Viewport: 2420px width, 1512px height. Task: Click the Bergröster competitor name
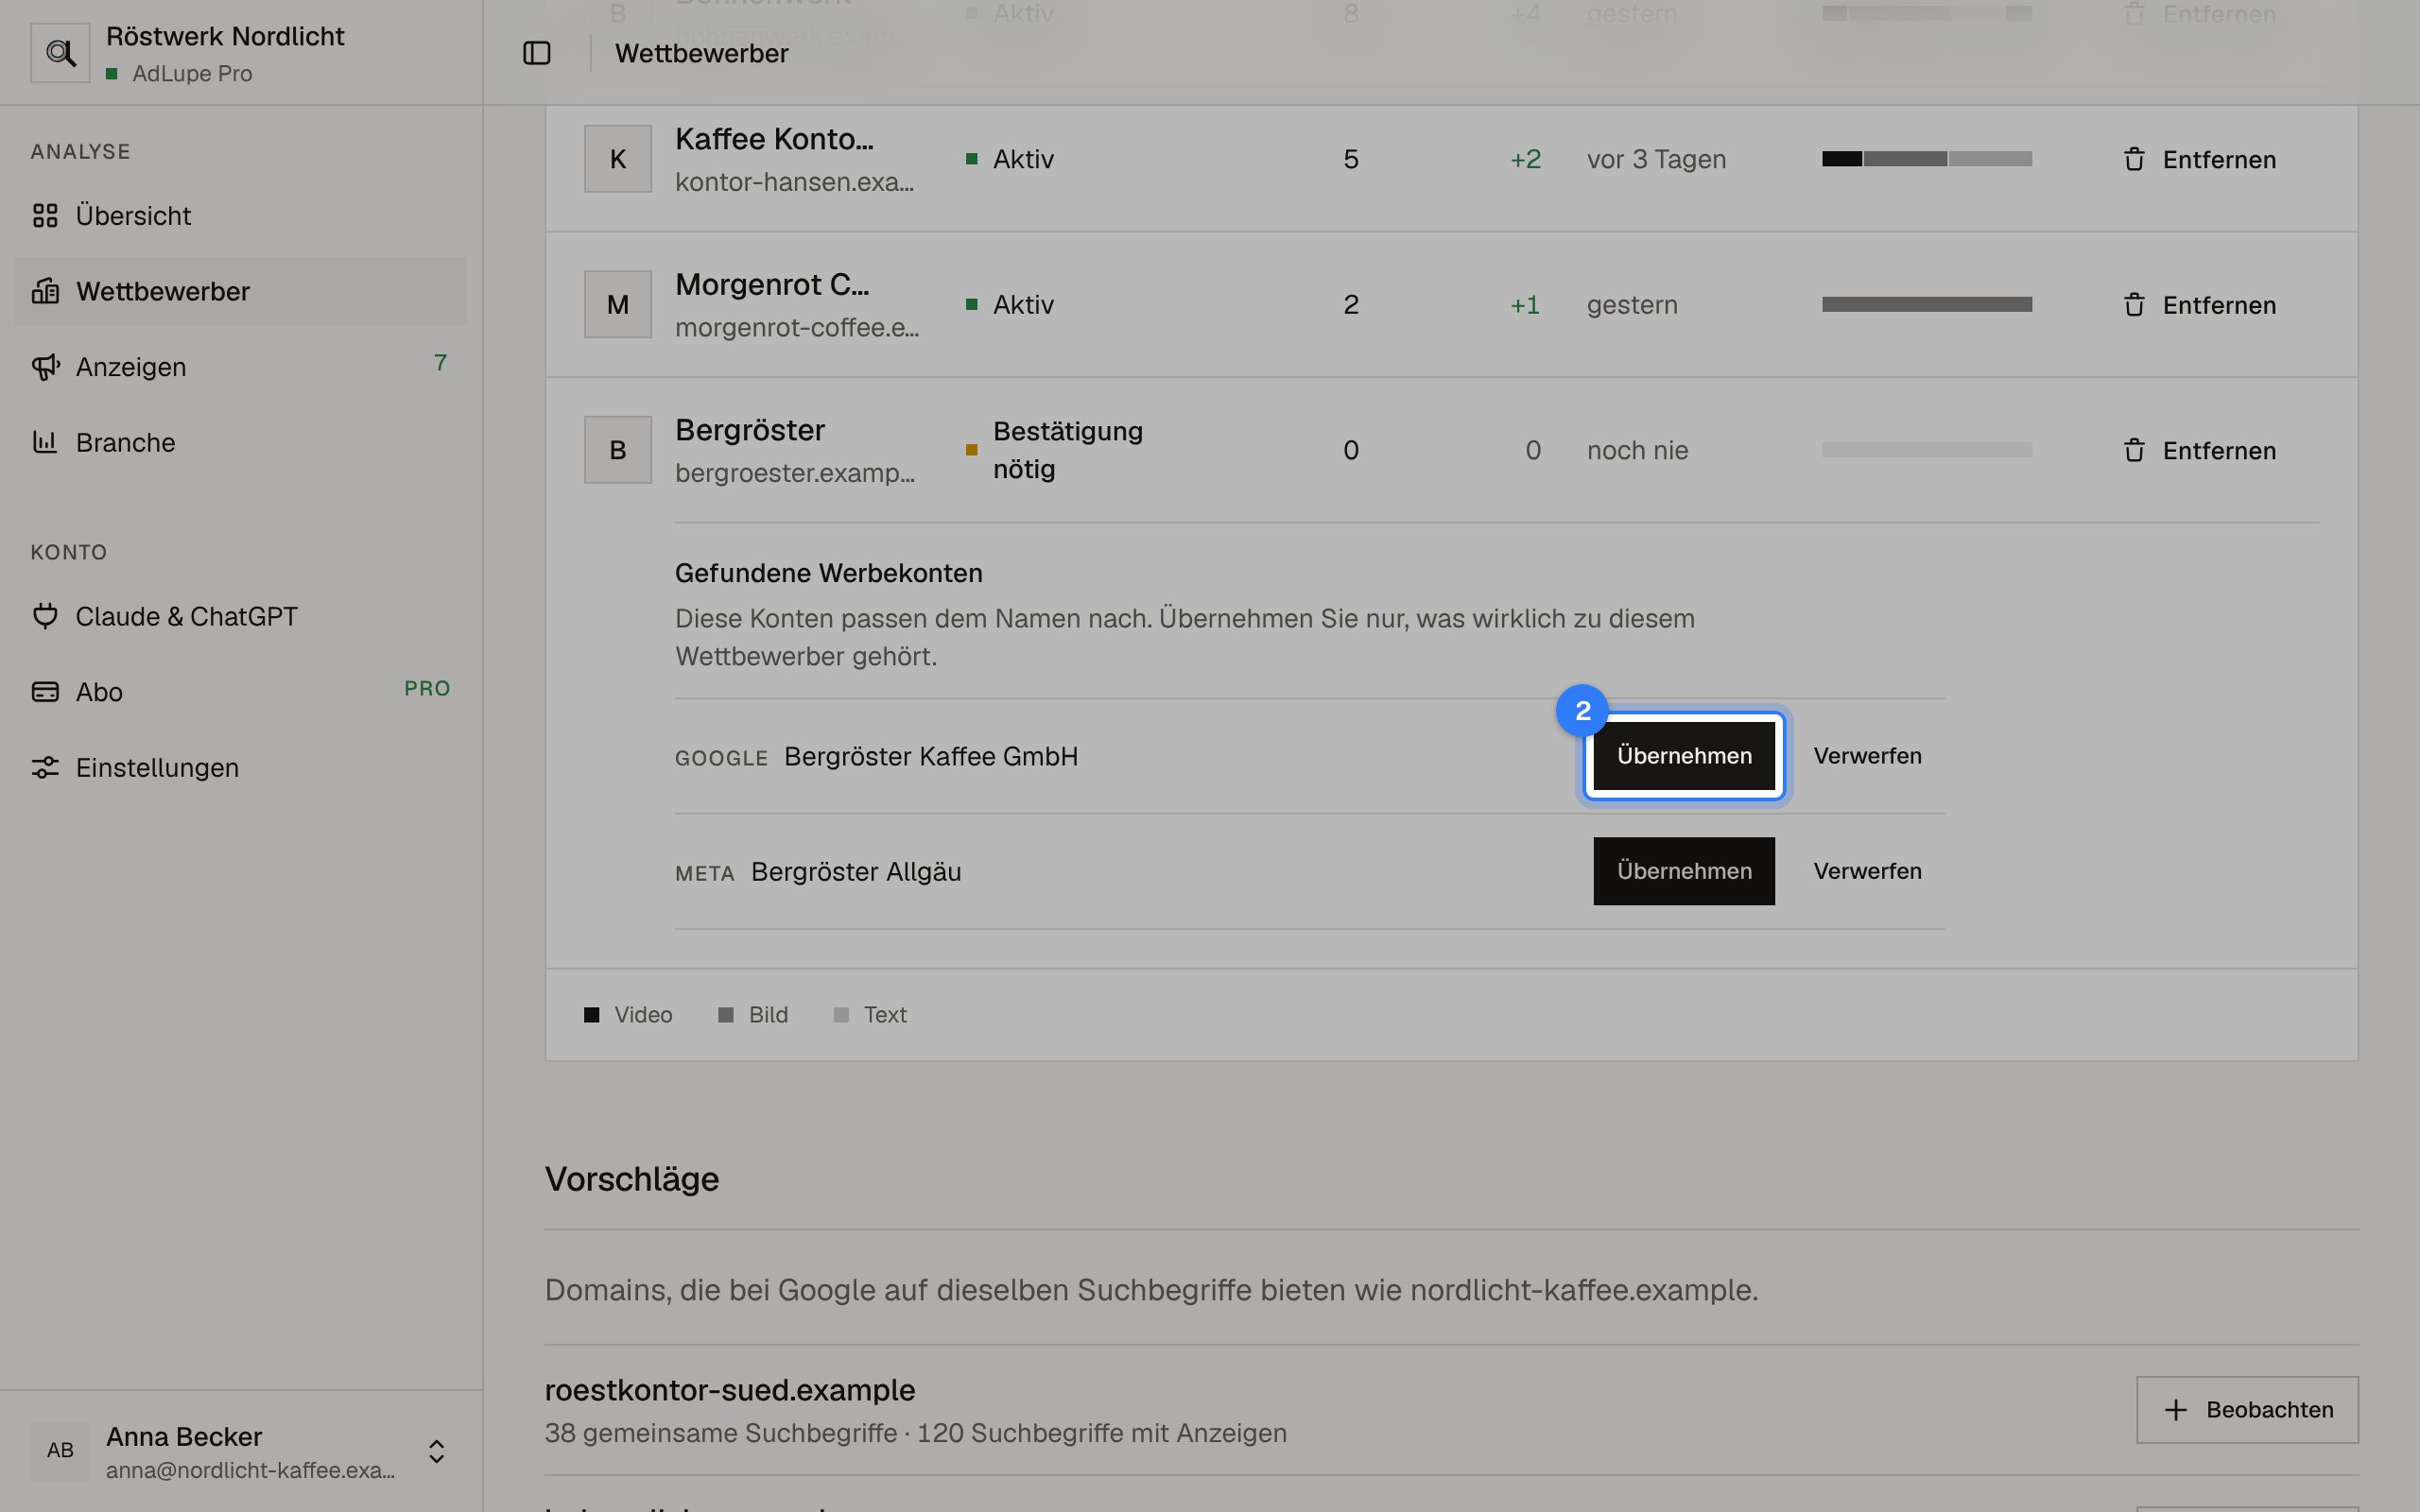click(x=750, y=430)
